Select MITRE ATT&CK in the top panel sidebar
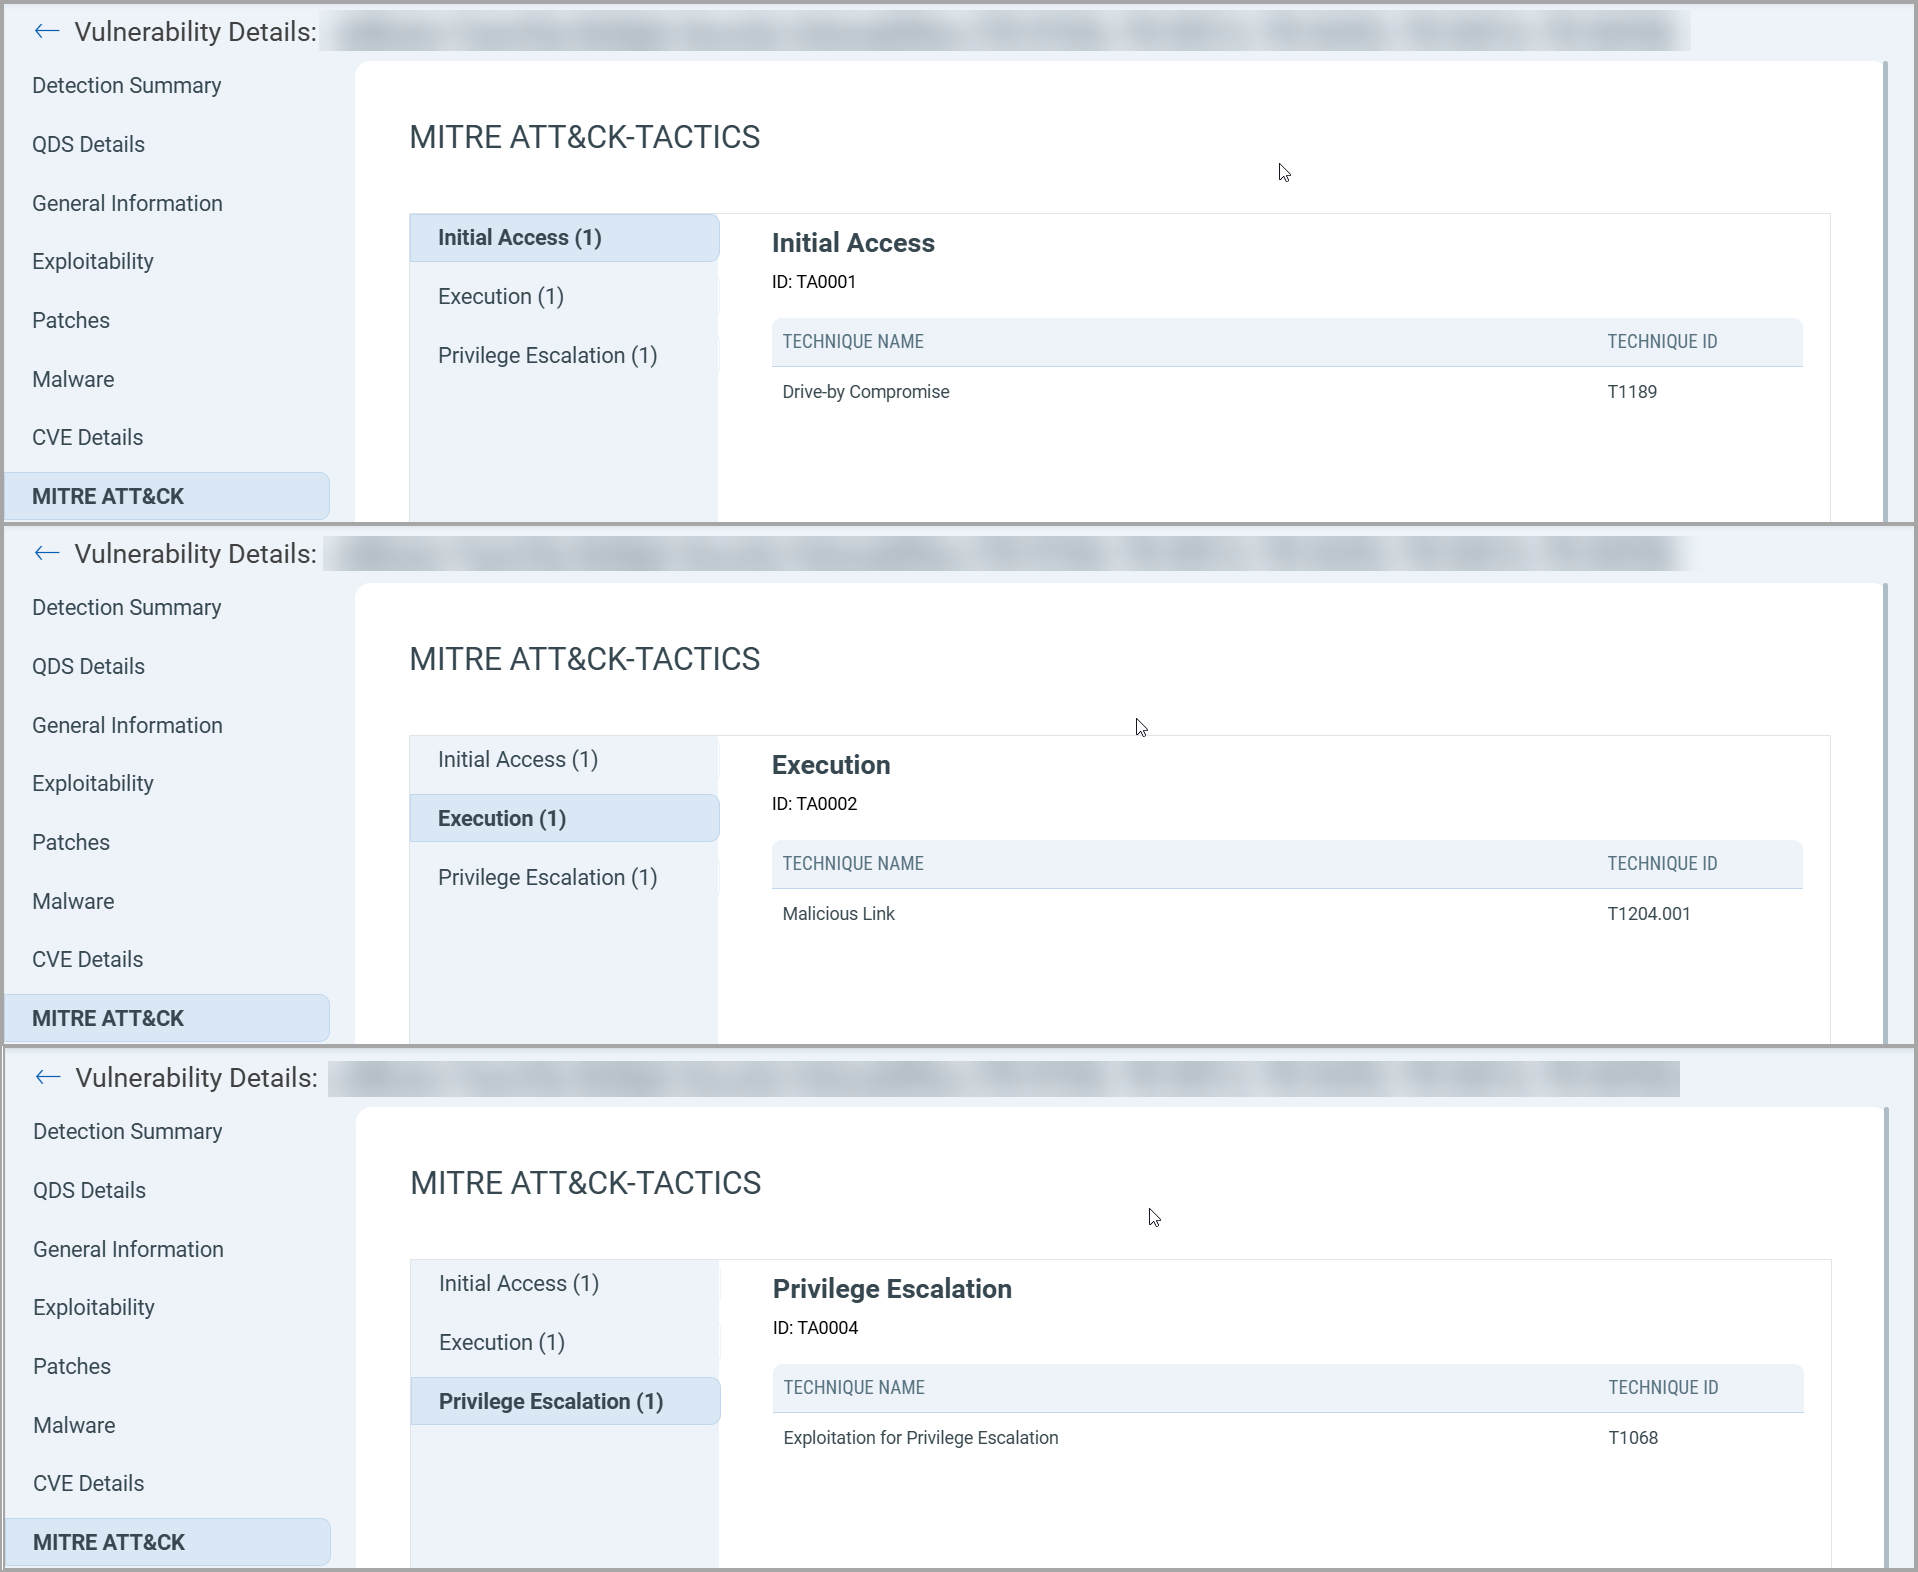 click(167, 496)
